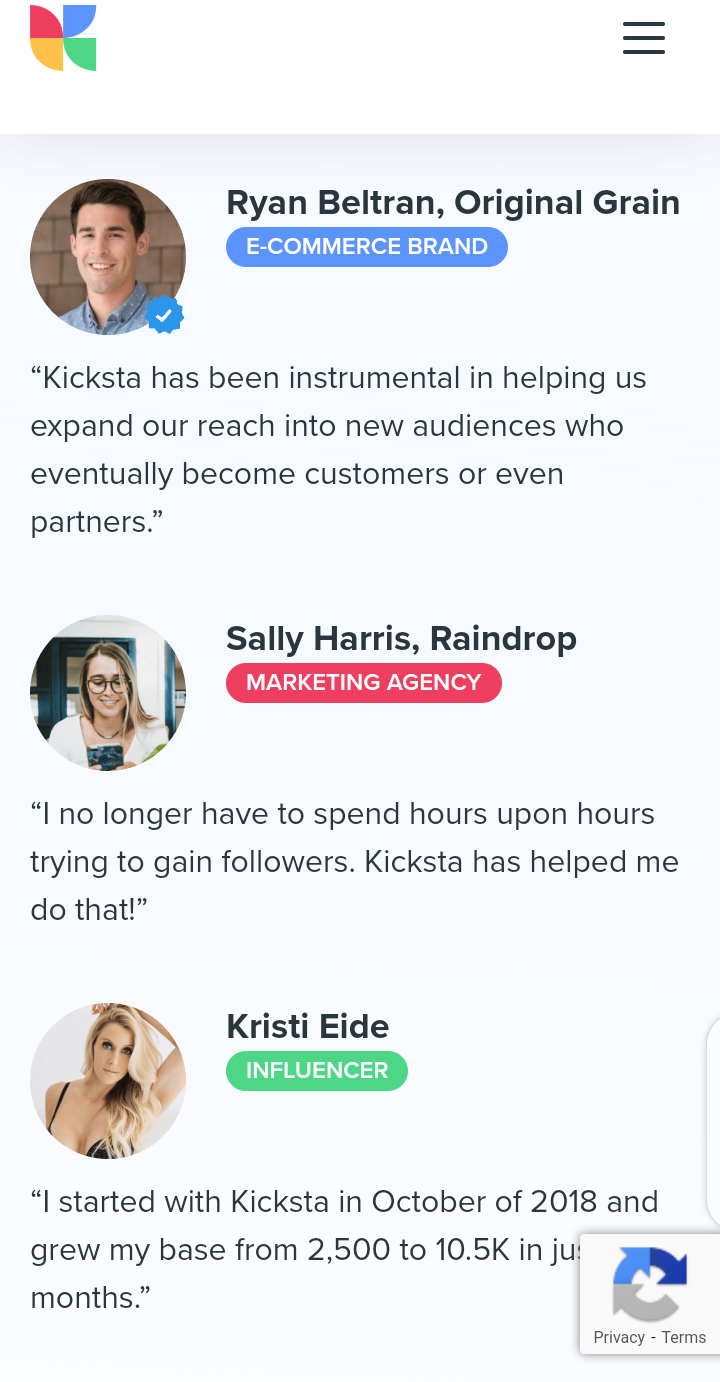Click Ryan Beltran's profile photo

105,255
